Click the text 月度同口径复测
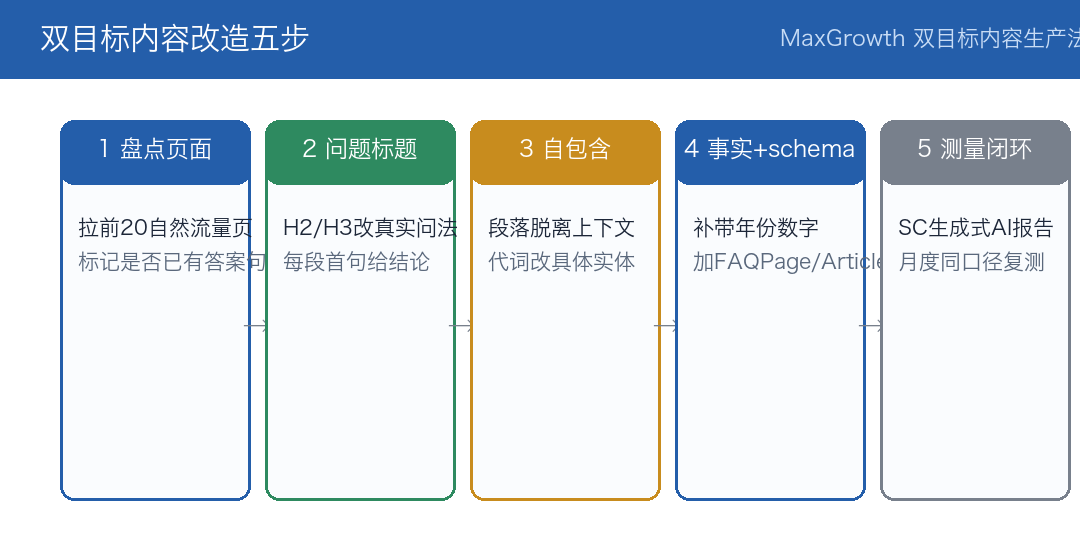Screen dimensions: 1080x560 tap(971, 262)
